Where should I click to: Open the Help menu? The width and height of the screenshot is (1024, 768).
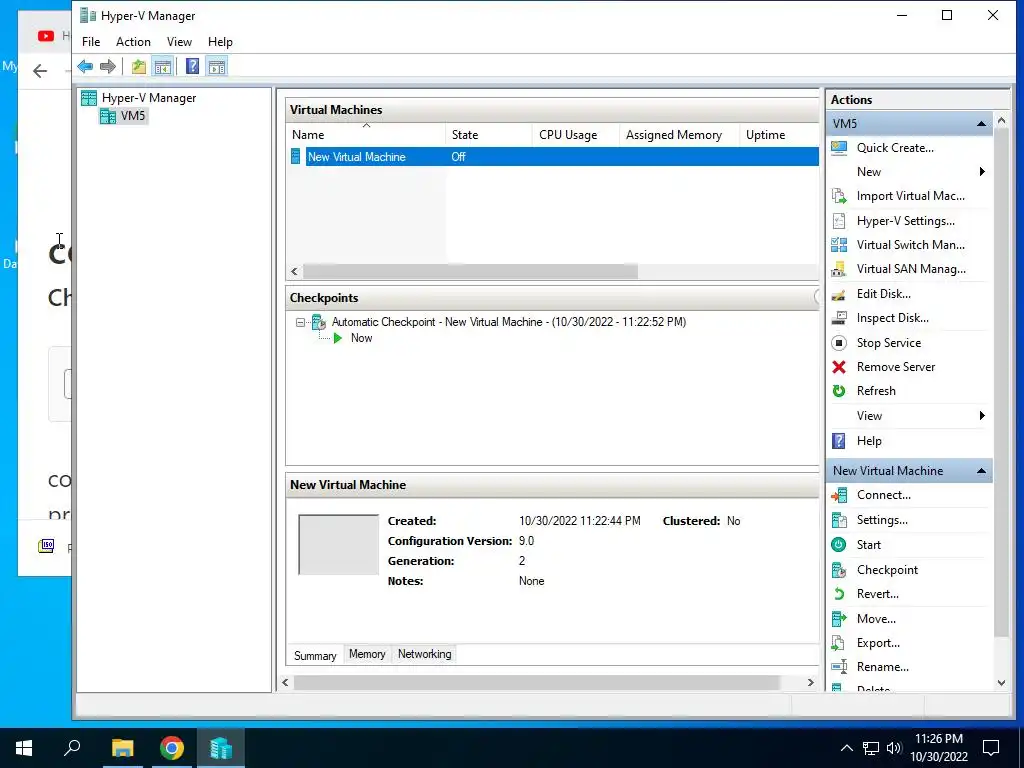[x=220, y=42]
